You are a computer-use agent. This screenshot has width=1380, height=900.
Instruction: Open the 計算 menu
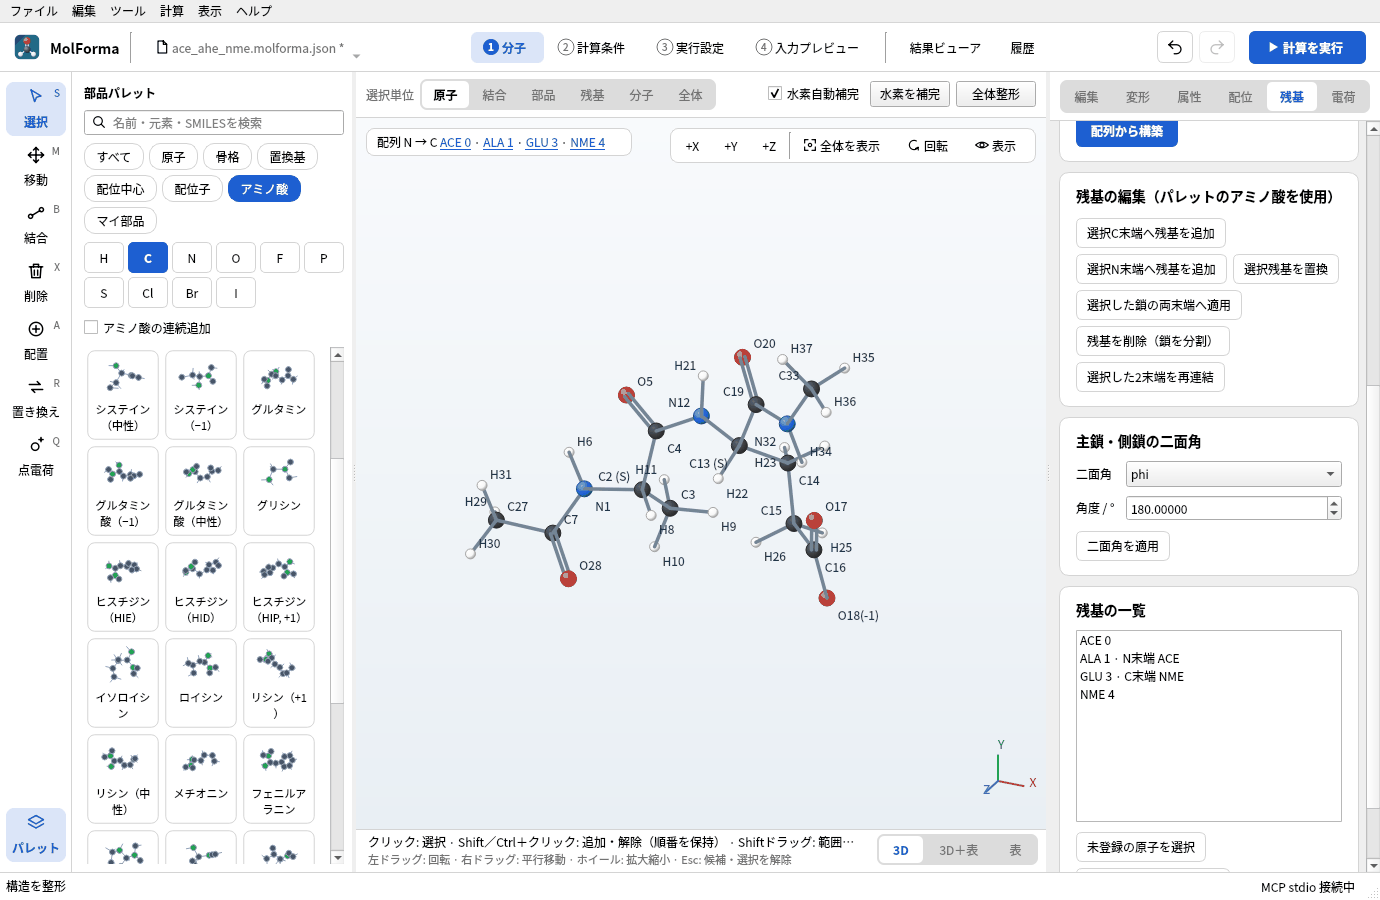click(x=172, y=11)
